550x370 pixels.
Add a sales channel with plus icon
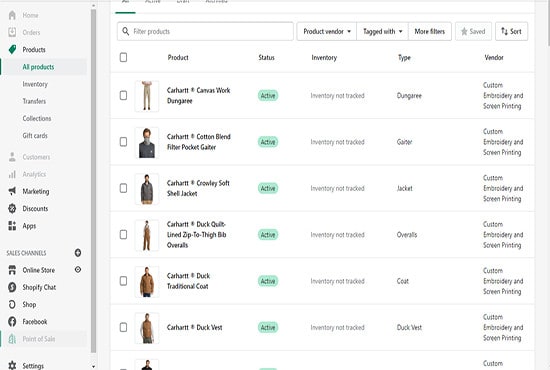[78, 253]
